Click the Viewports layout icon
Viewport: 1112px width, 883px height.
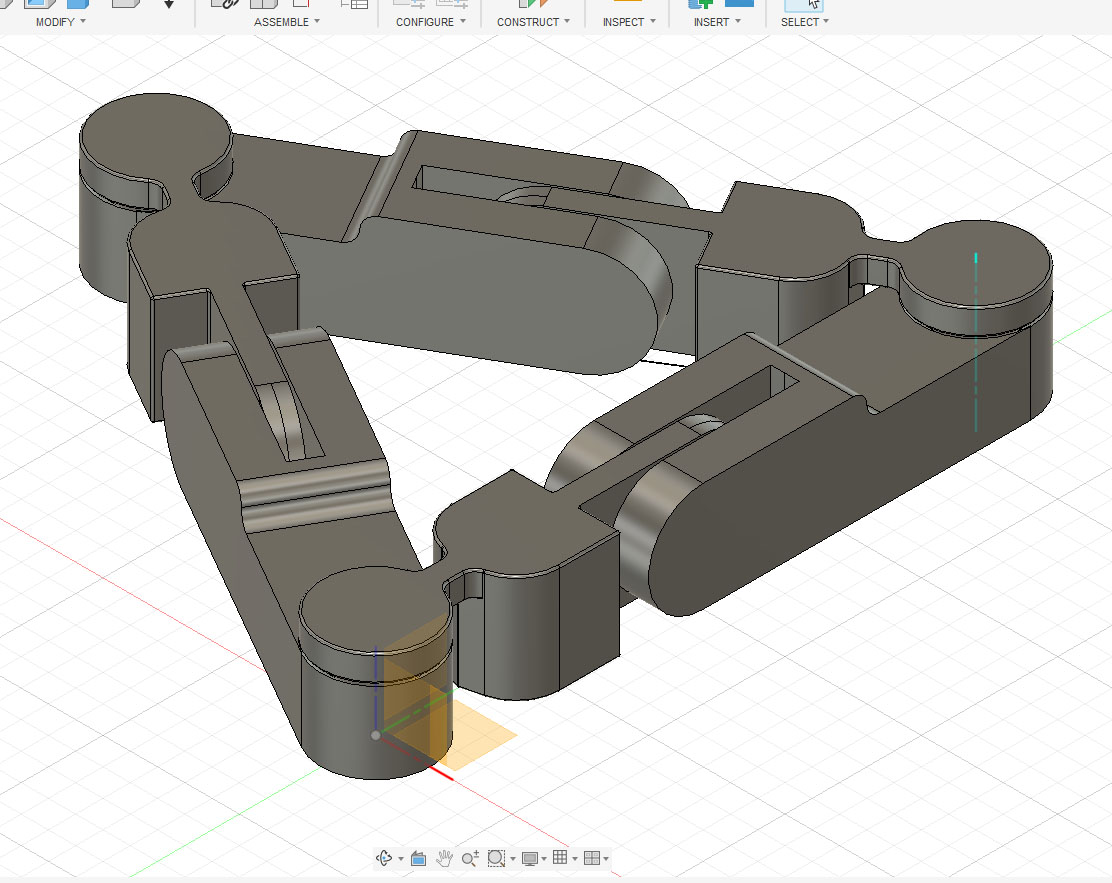(x=591, y=858)
